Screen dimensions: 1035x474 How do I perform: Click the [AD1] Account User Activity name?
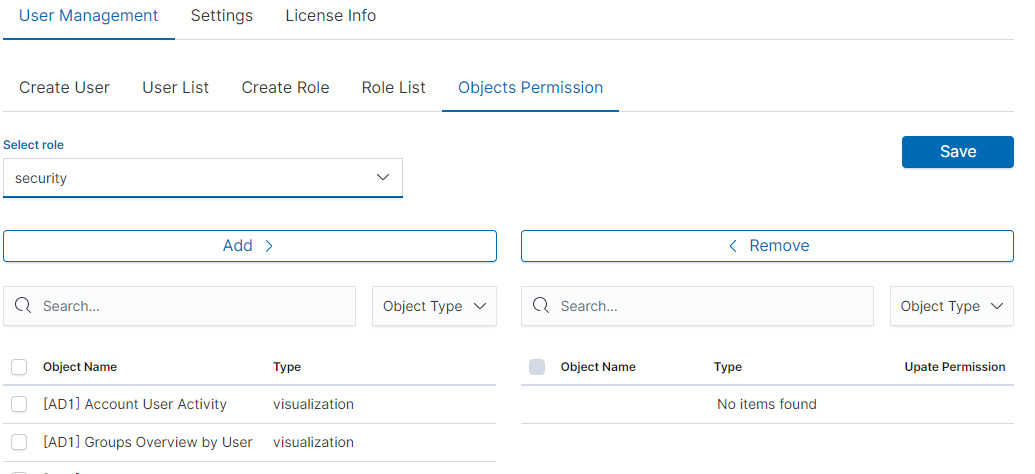coord(135,404)
